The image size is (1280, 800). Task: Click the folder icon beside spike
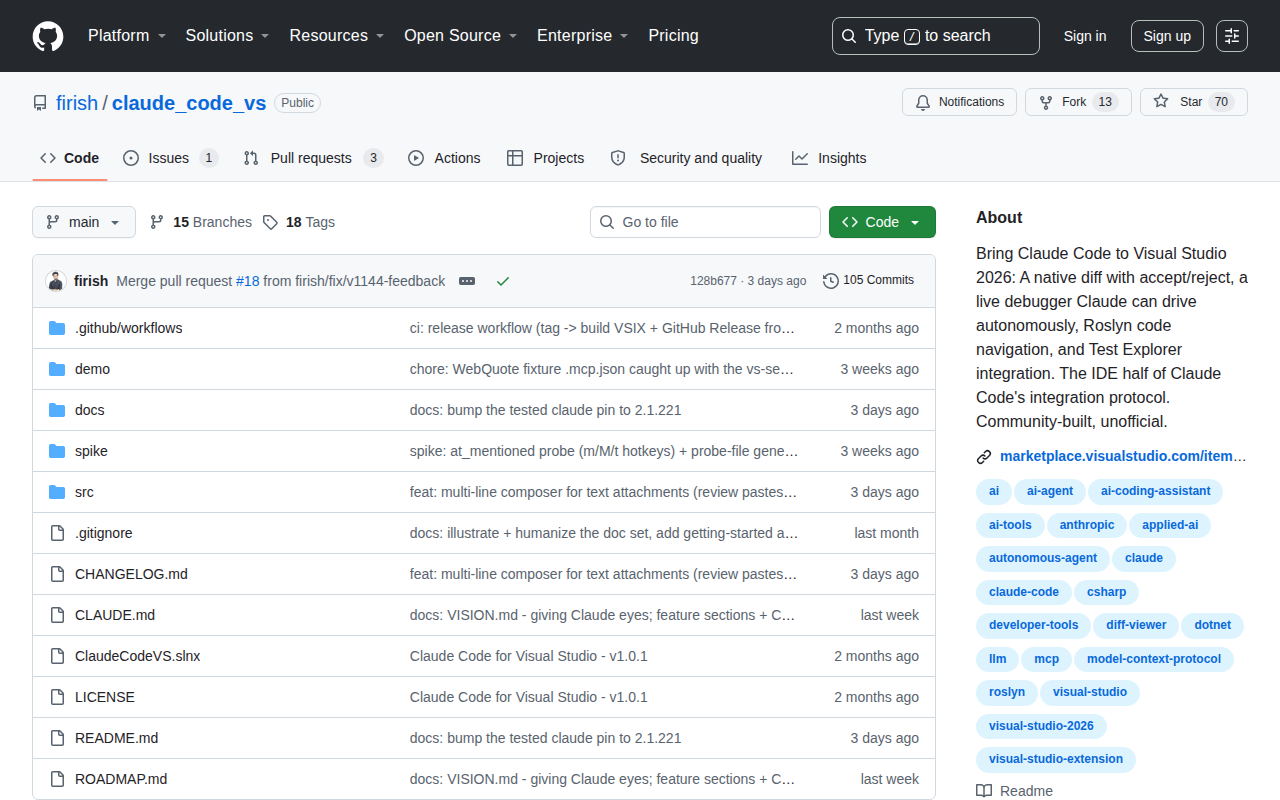coord(57,451)
